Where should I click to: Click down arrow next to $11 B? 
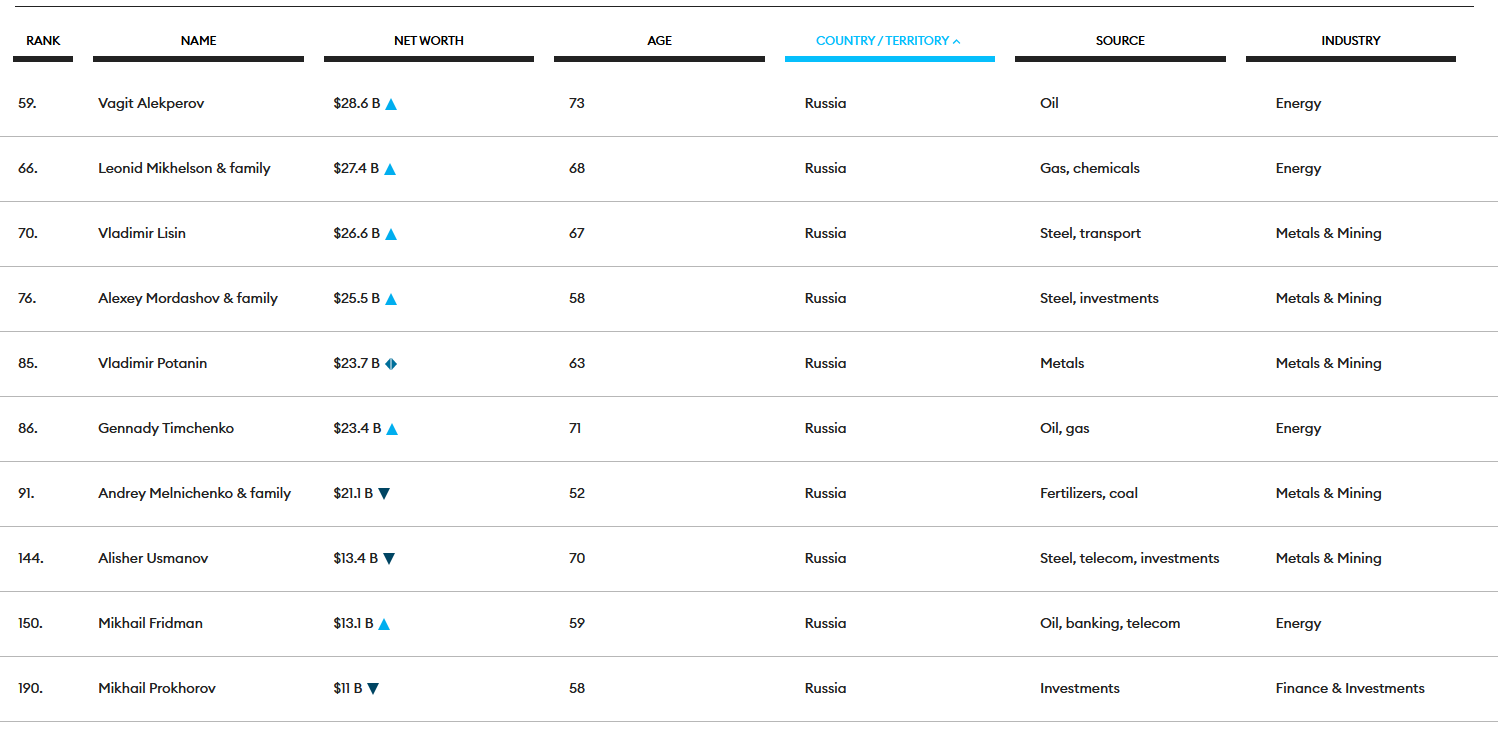click(373, 688)
